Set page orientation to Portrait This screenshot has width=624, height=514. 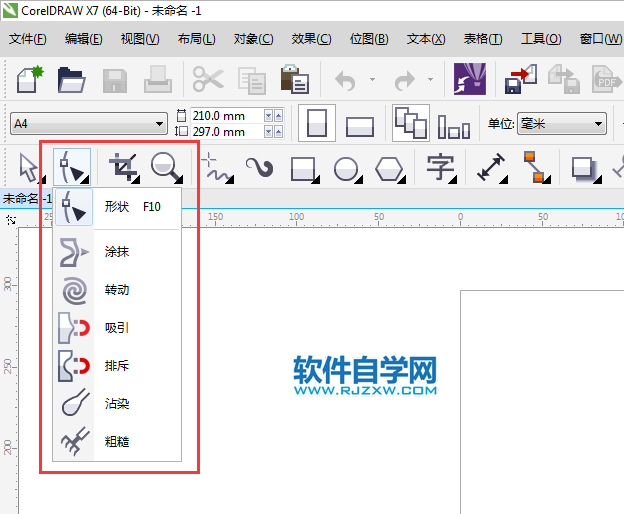[317, 123]
